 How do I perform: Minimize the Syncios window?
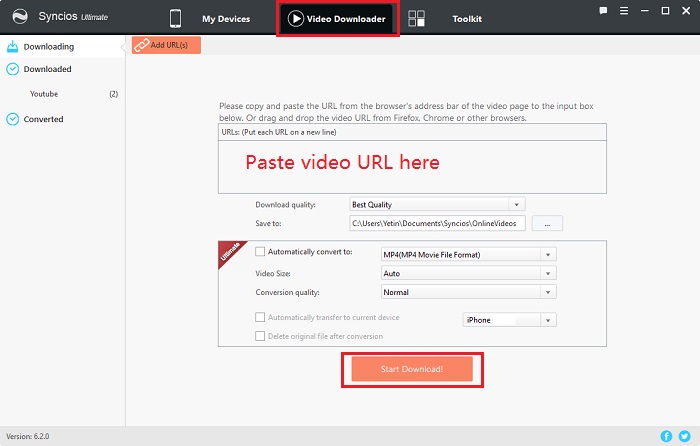645,11
